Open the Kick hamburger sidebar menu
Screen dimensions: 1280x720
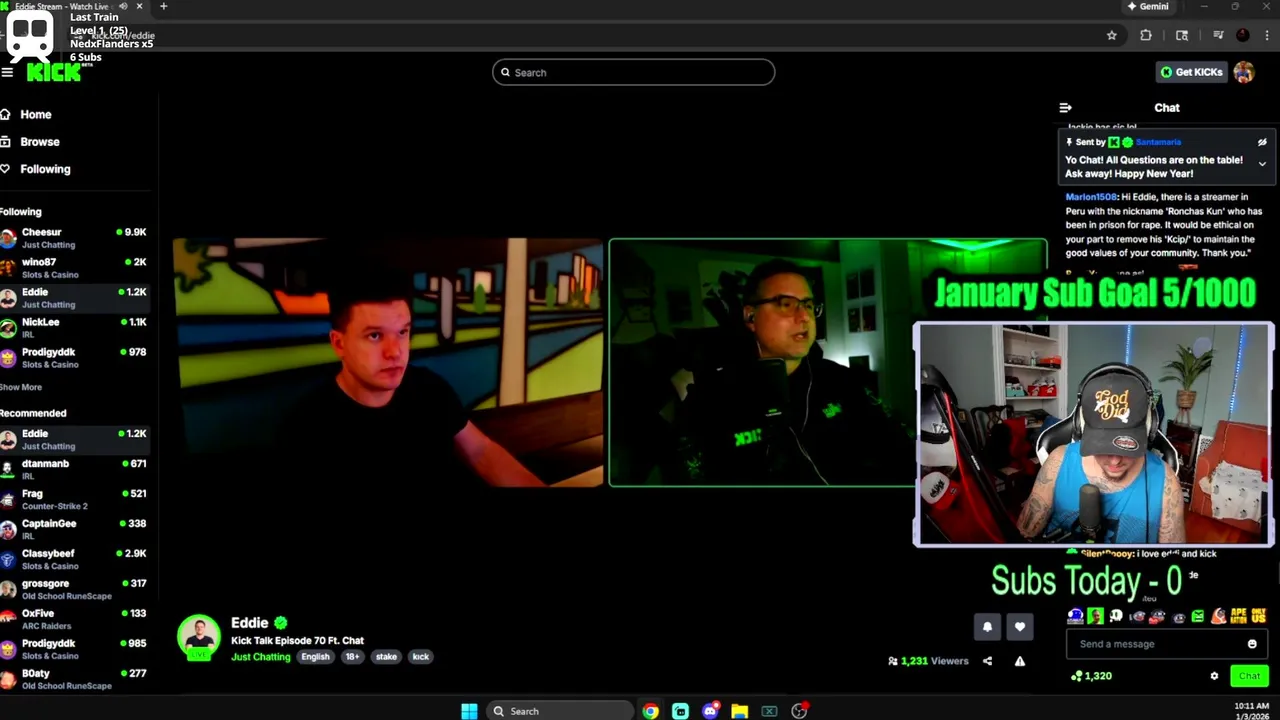pyautogui.click(x=7, y=72)
